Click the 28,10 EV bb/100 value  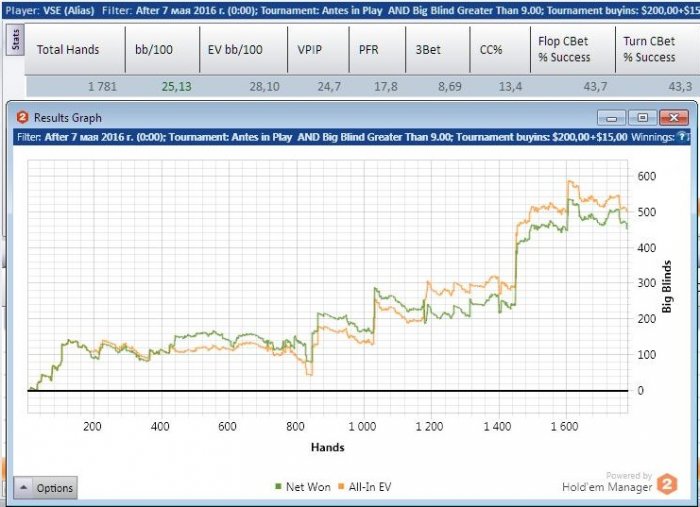point(264,87)
